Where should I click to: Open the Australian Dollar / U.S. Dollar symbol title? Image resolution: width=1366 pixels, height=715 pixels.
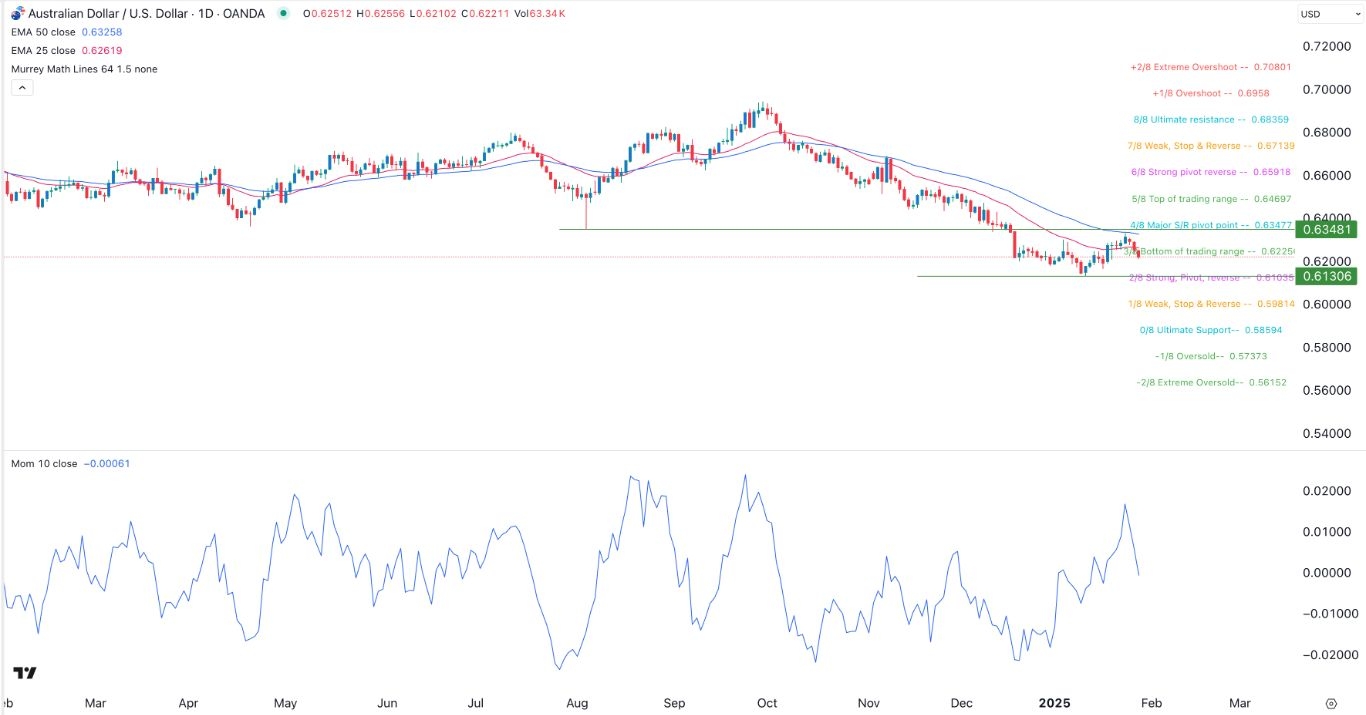(110, 14)
